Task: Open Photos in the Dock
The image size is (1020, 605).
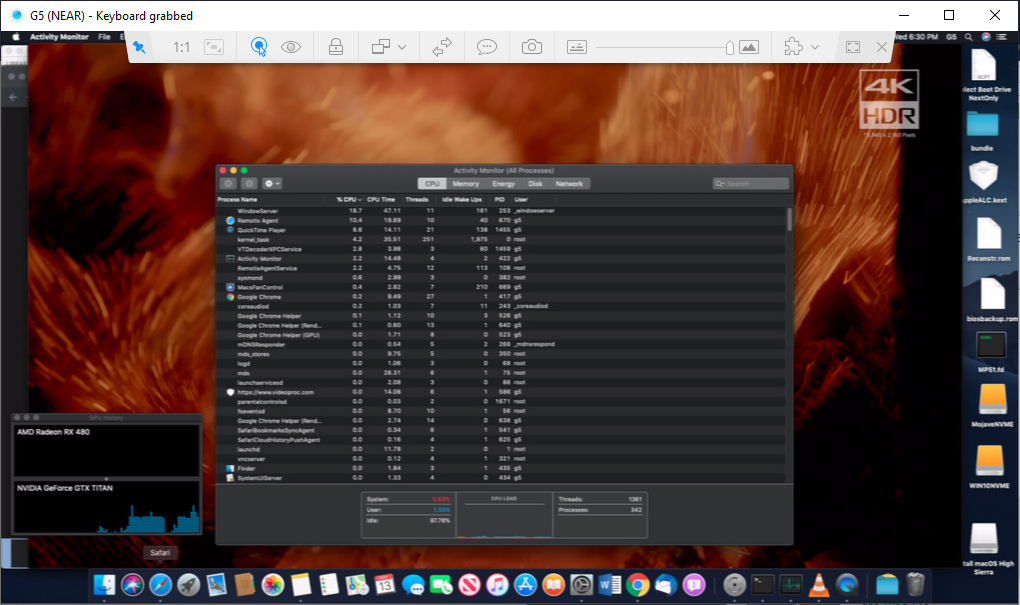Action: tap(273, 585)
